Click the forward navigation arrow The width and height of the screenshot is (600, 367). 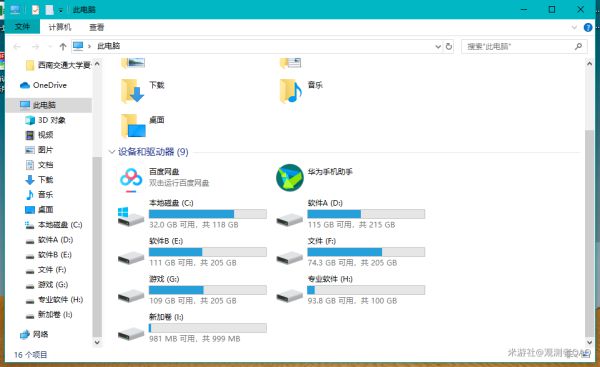(35, 47)
